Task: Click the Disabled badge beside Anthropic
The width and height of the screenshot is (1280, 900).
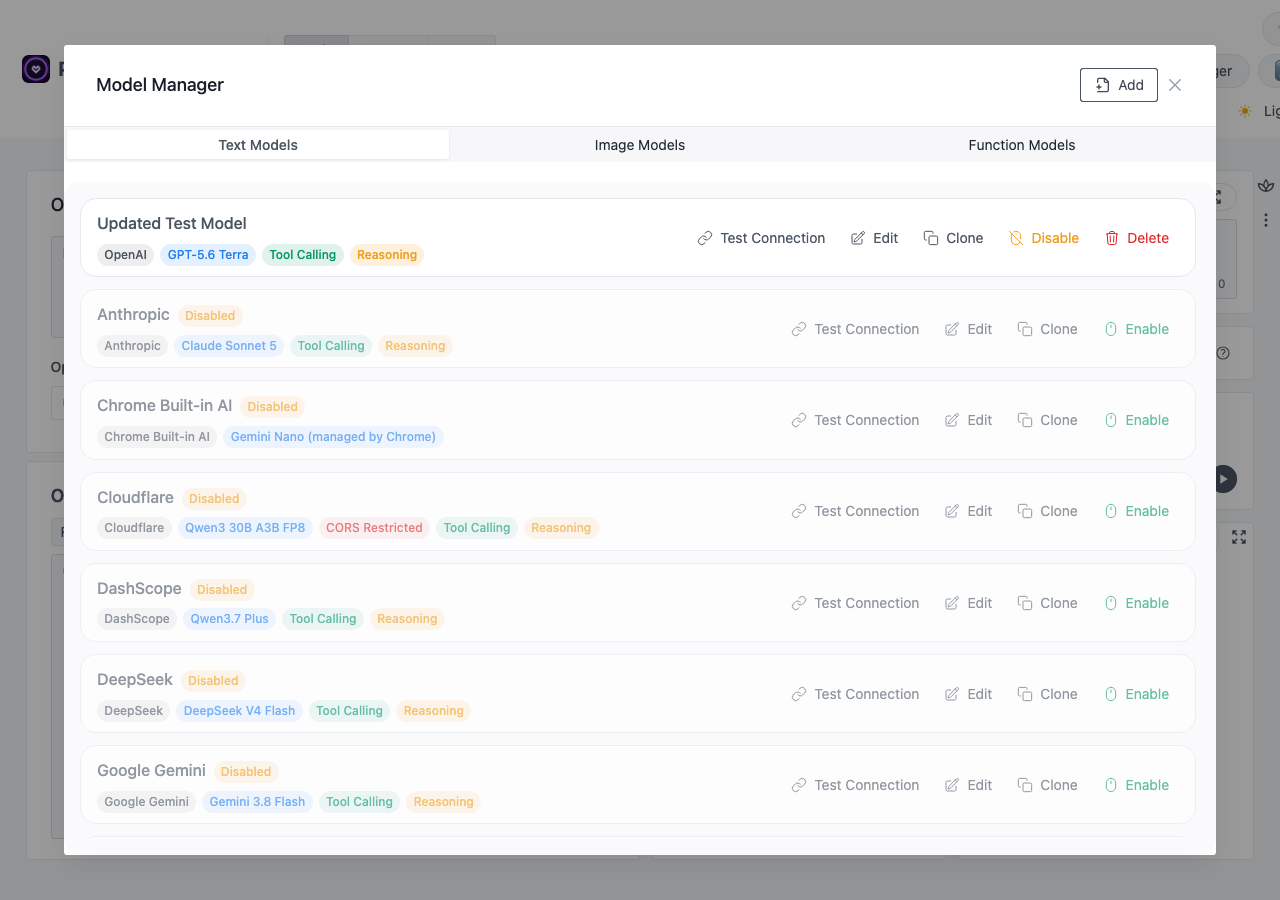Action: coord(210,316)
